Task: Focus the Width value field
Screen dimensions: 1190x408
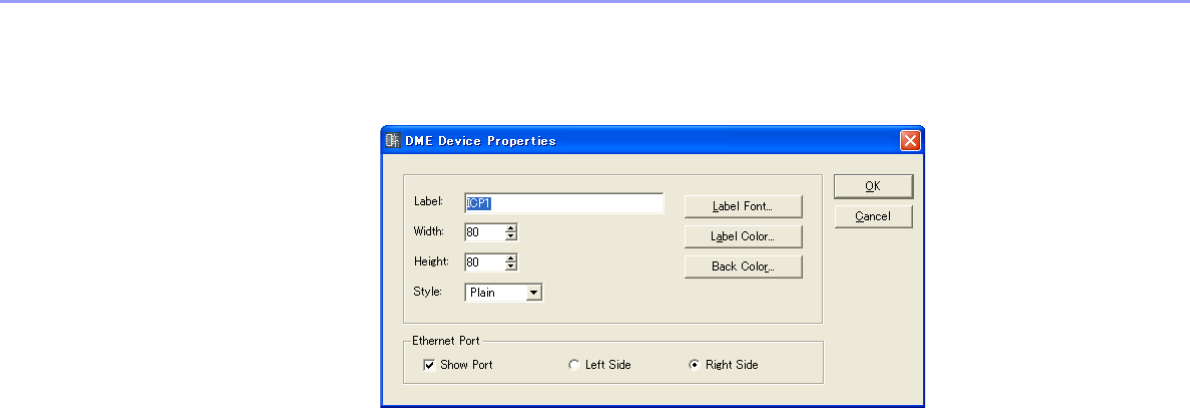Action: click(484, 233)
